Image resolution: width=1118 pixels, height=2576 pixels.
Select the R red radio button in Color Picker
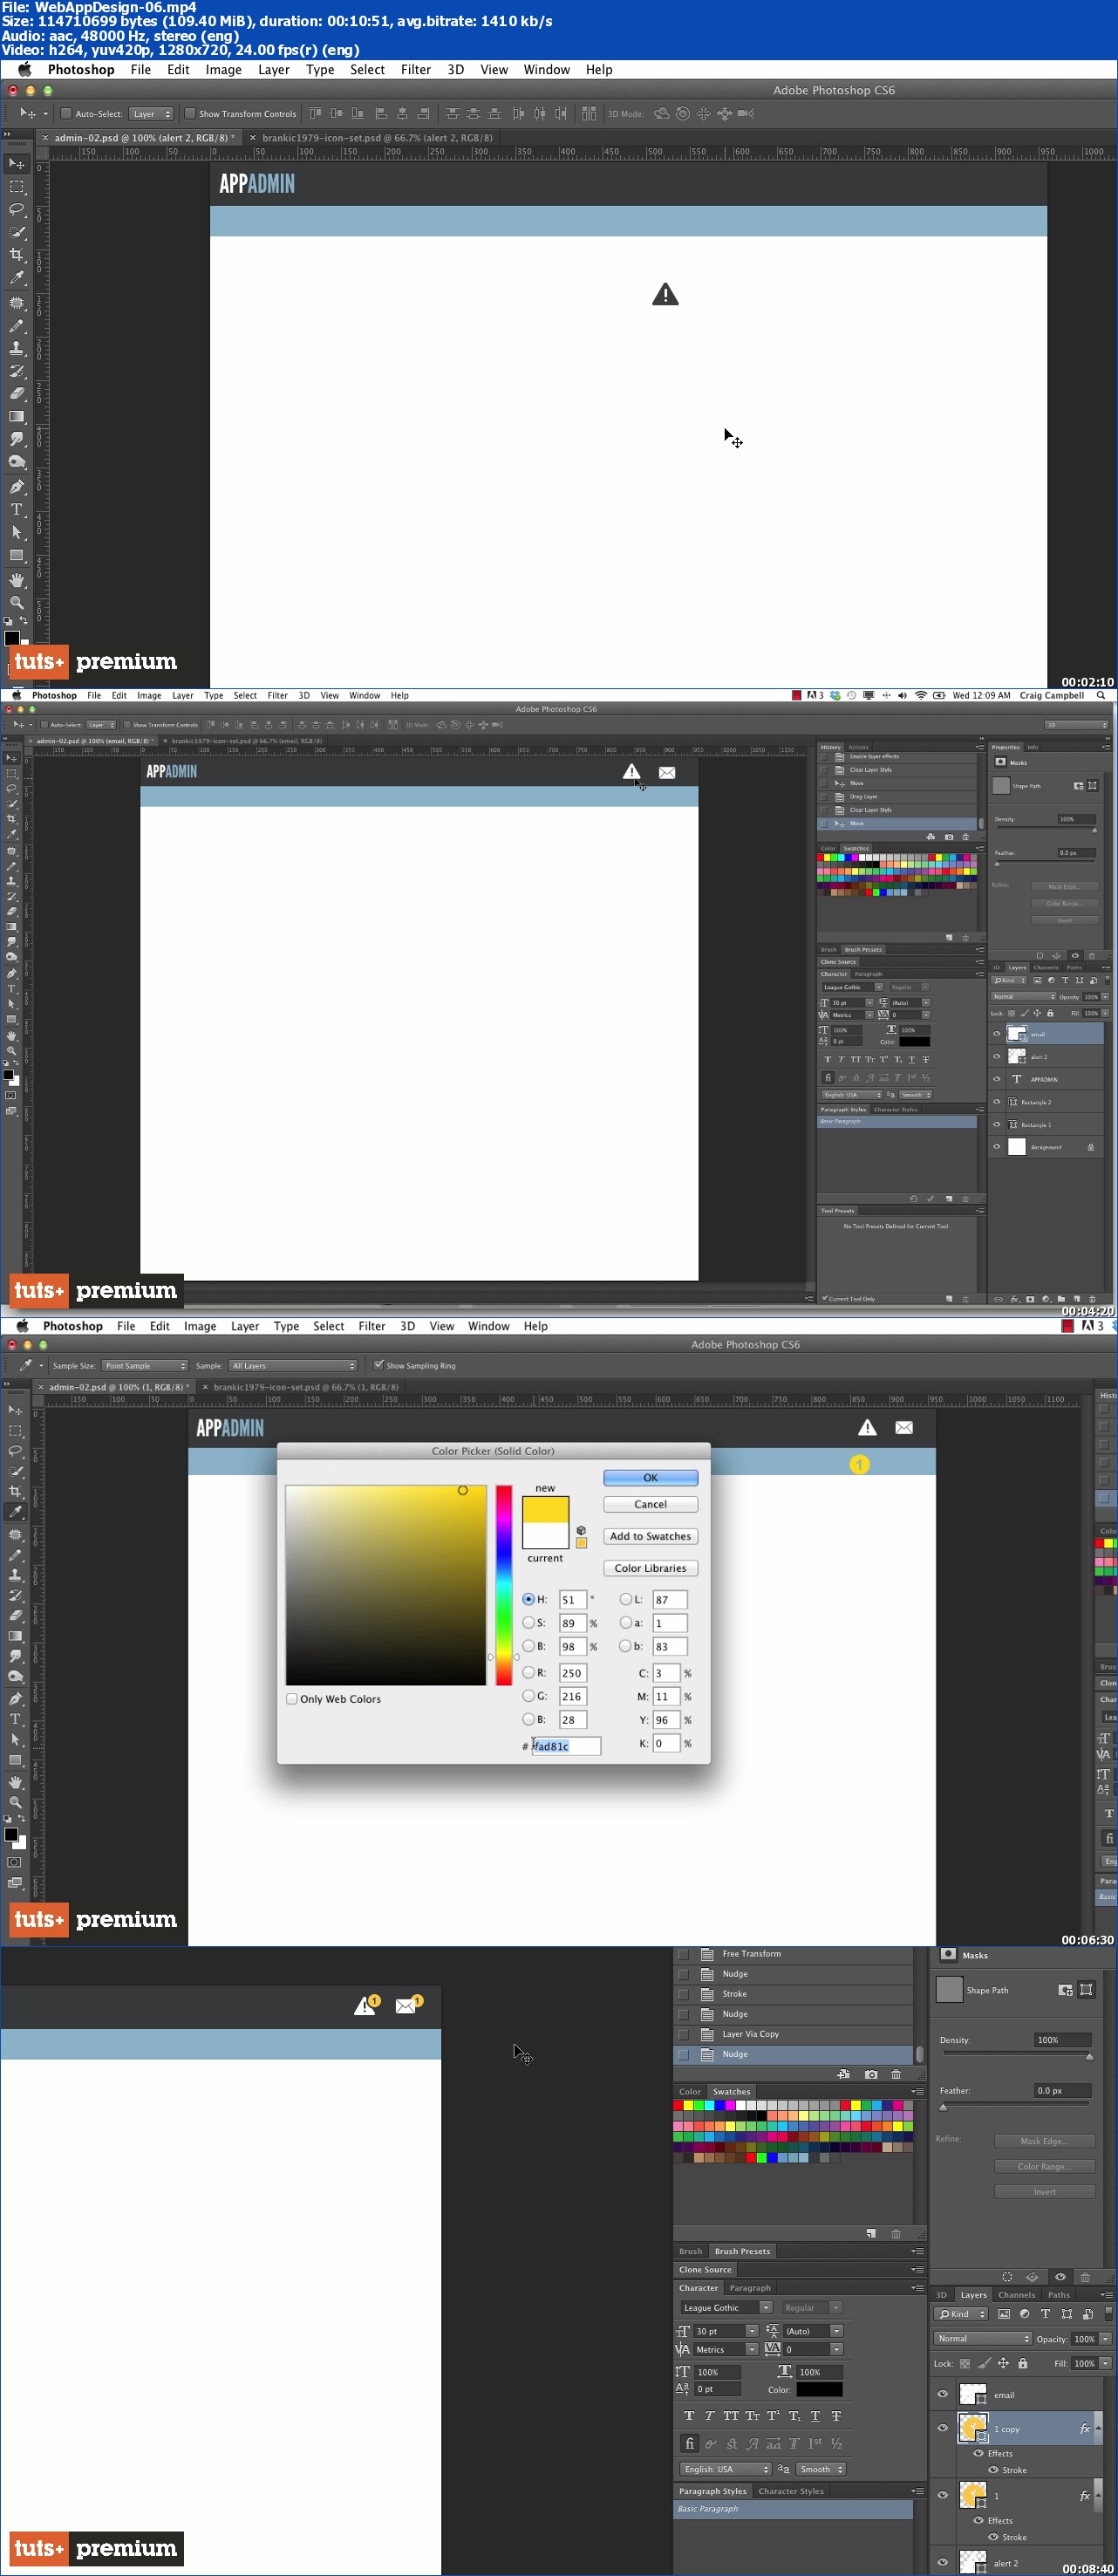click(x=528, y=1672)
